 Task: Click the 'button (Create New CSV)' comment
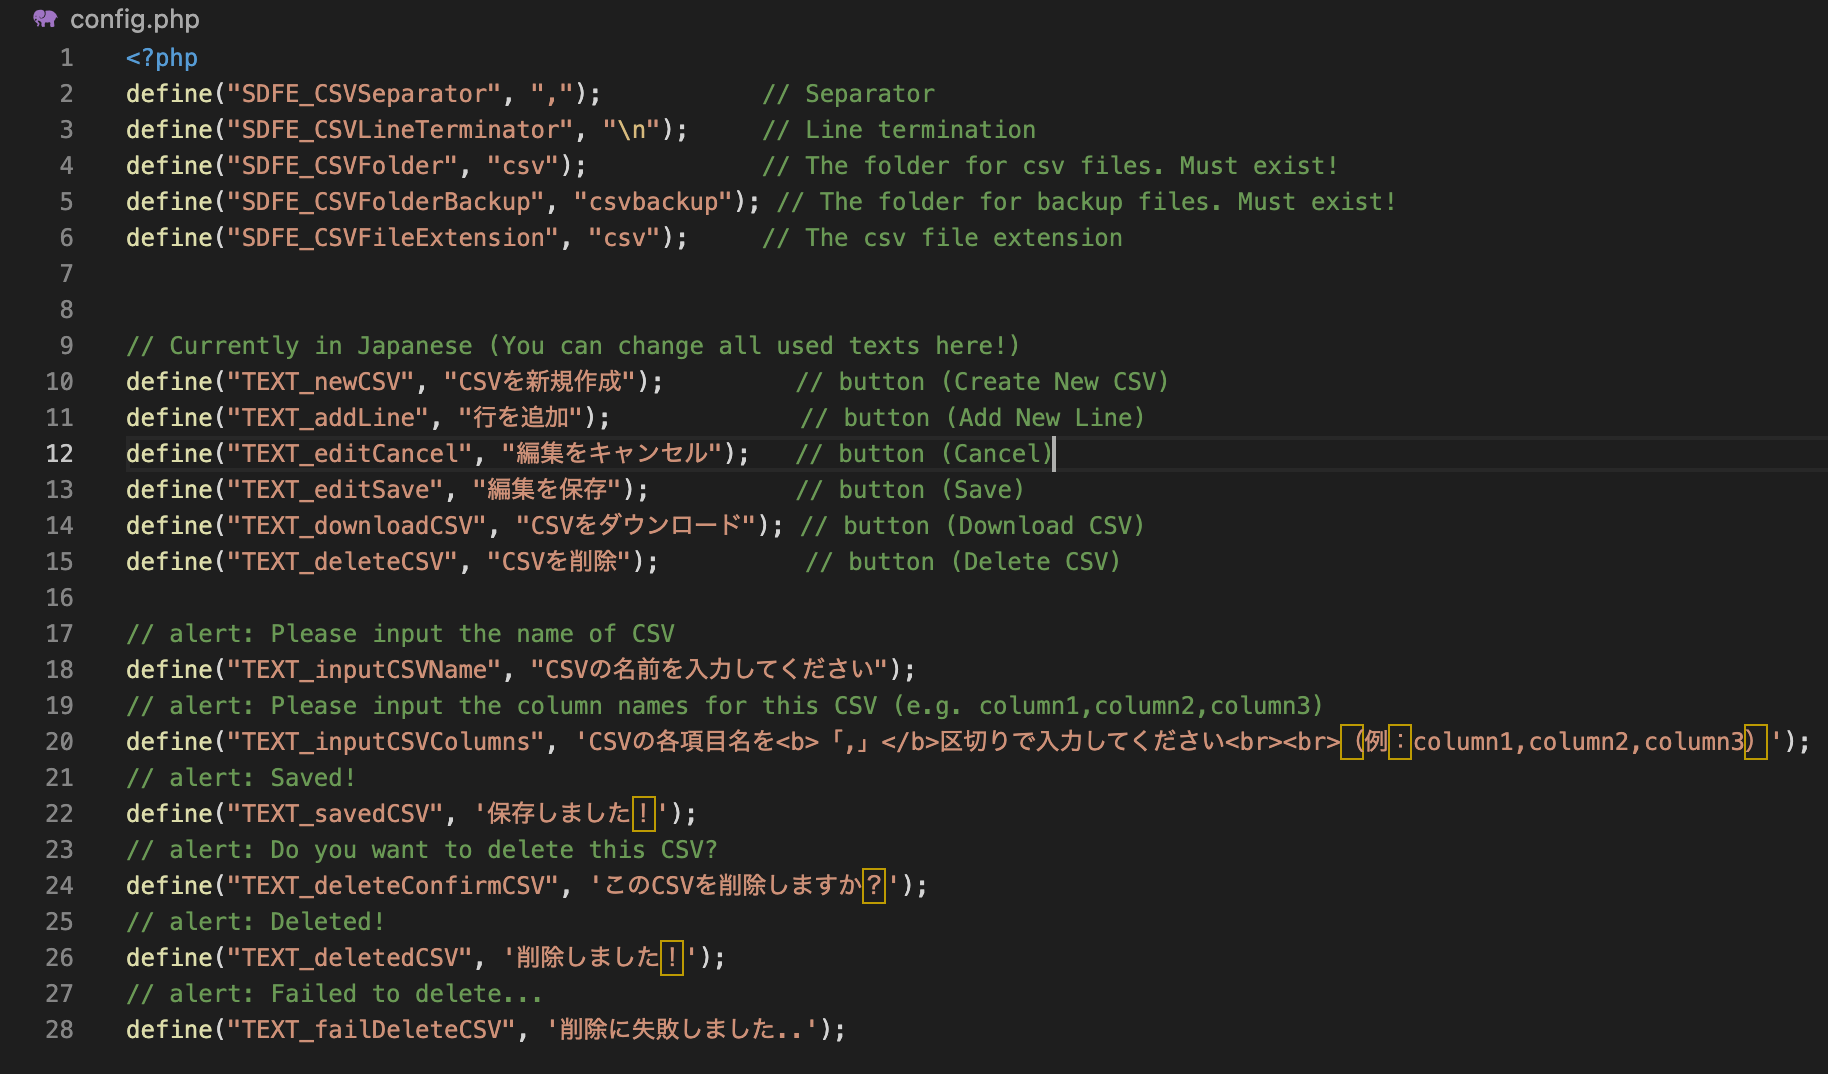982,382
